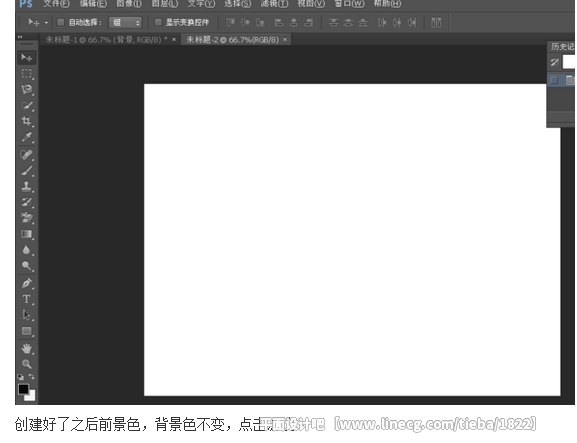Select the Brush tool
The height and width of the screenshot is (443, 577).
coord(26,170)
